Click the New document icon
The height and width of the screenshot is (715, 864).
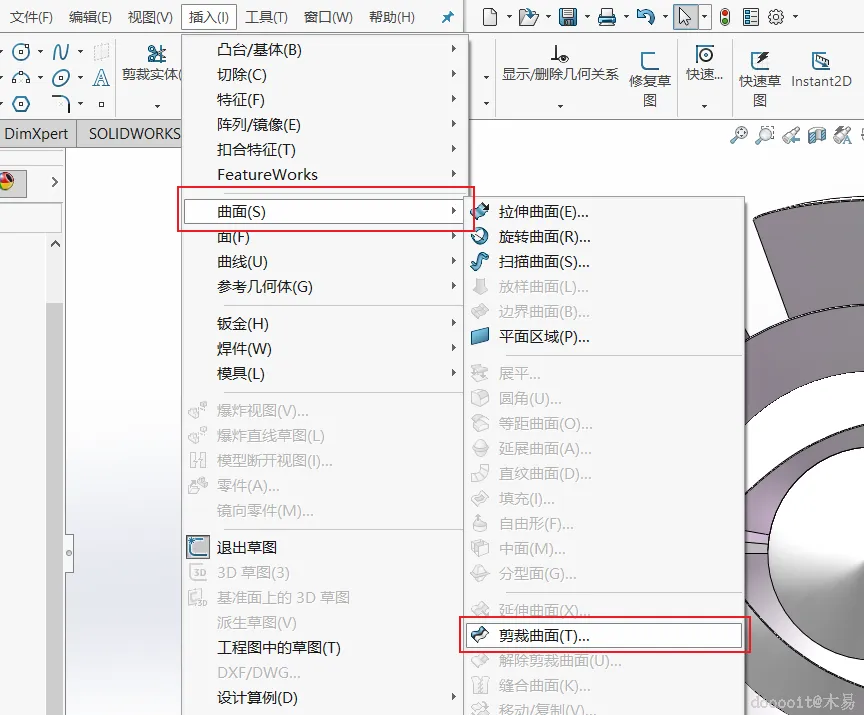point(489,17)
